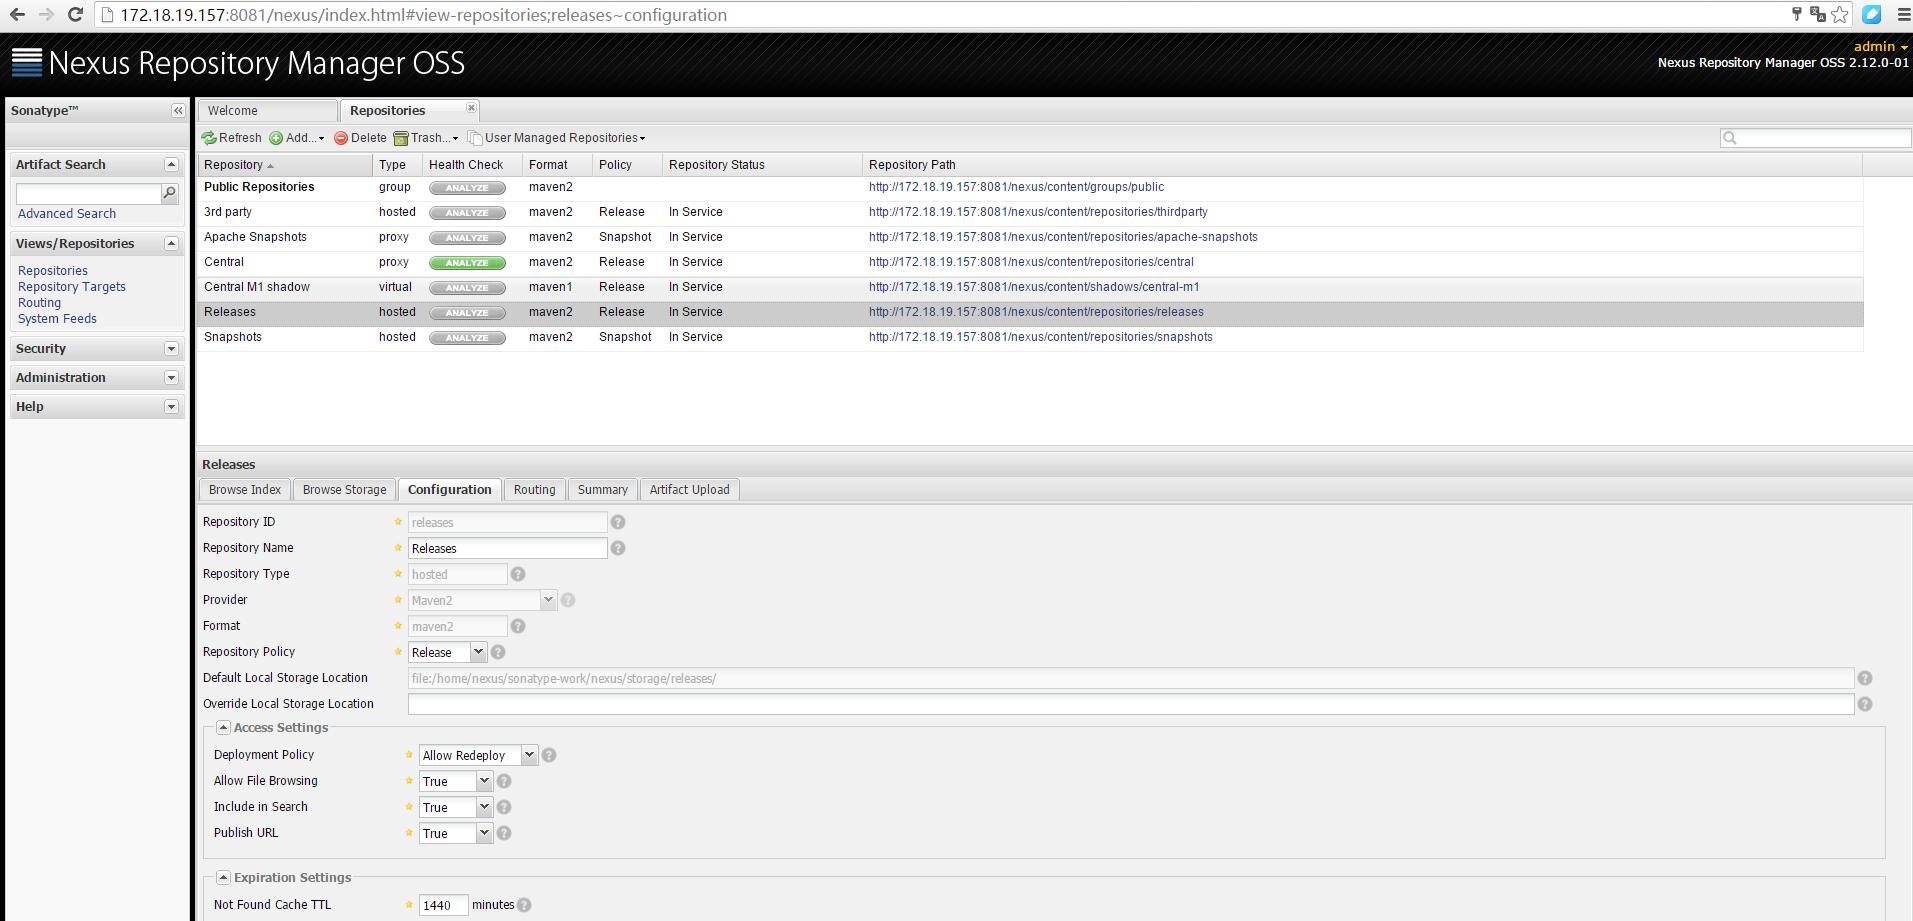Show help for Publish URL
This screenshot has height=921, width=1913.
tap(504, 833)
